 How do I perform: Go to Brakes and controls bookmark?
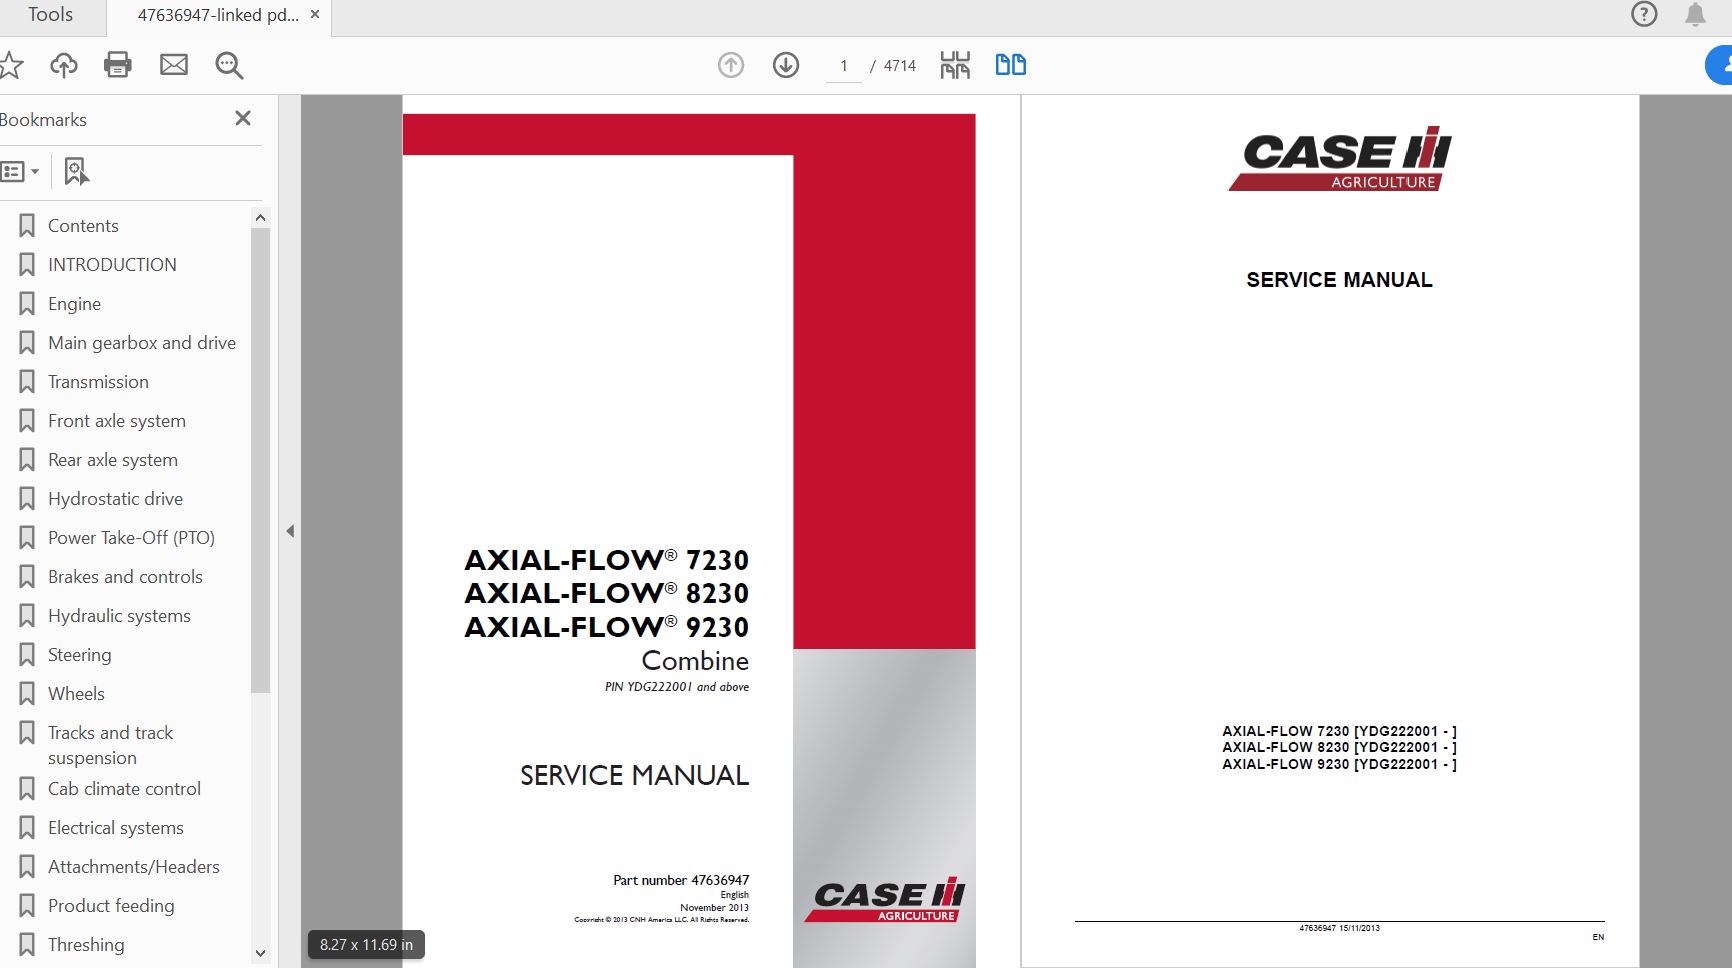[125, 577]
